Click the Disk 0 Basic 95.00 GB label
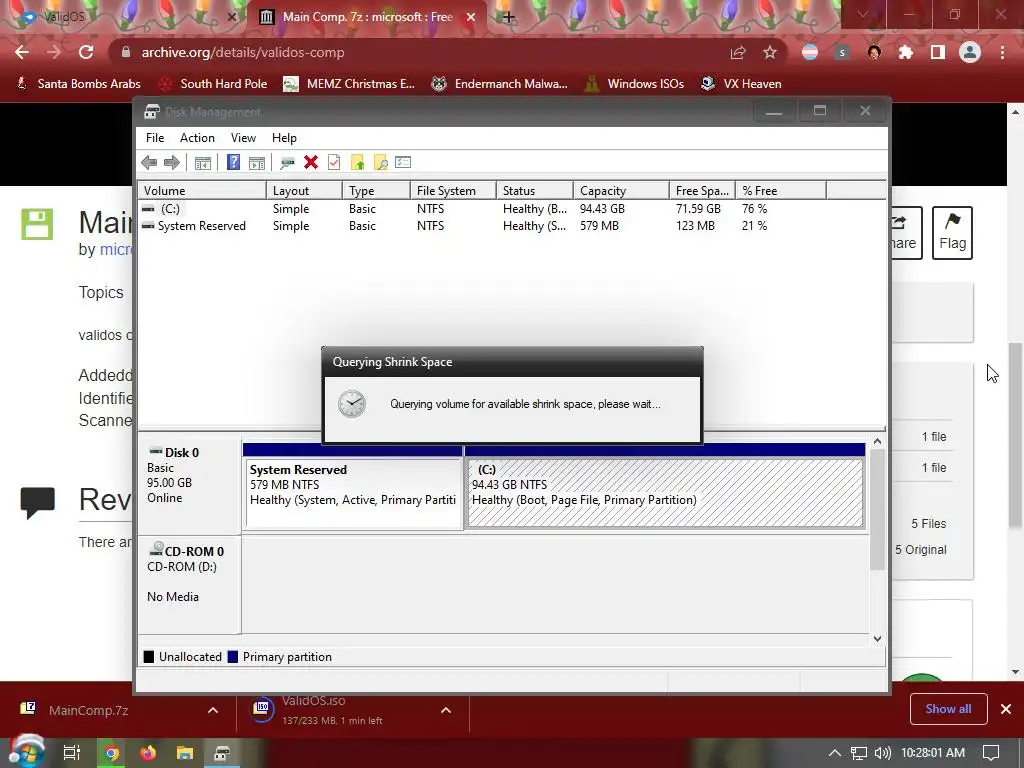The height and width of the screenshot is (768, 1024). point(188,483)
